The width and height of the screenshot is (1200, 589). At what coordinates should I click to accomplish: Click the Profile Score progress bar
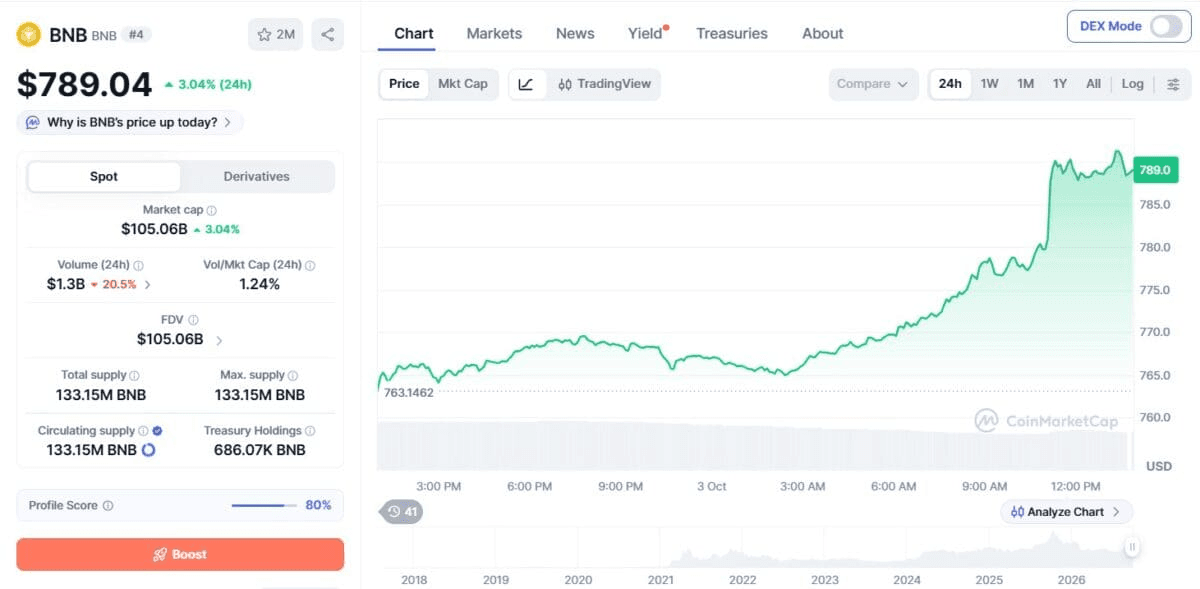(x=264, y=505)
